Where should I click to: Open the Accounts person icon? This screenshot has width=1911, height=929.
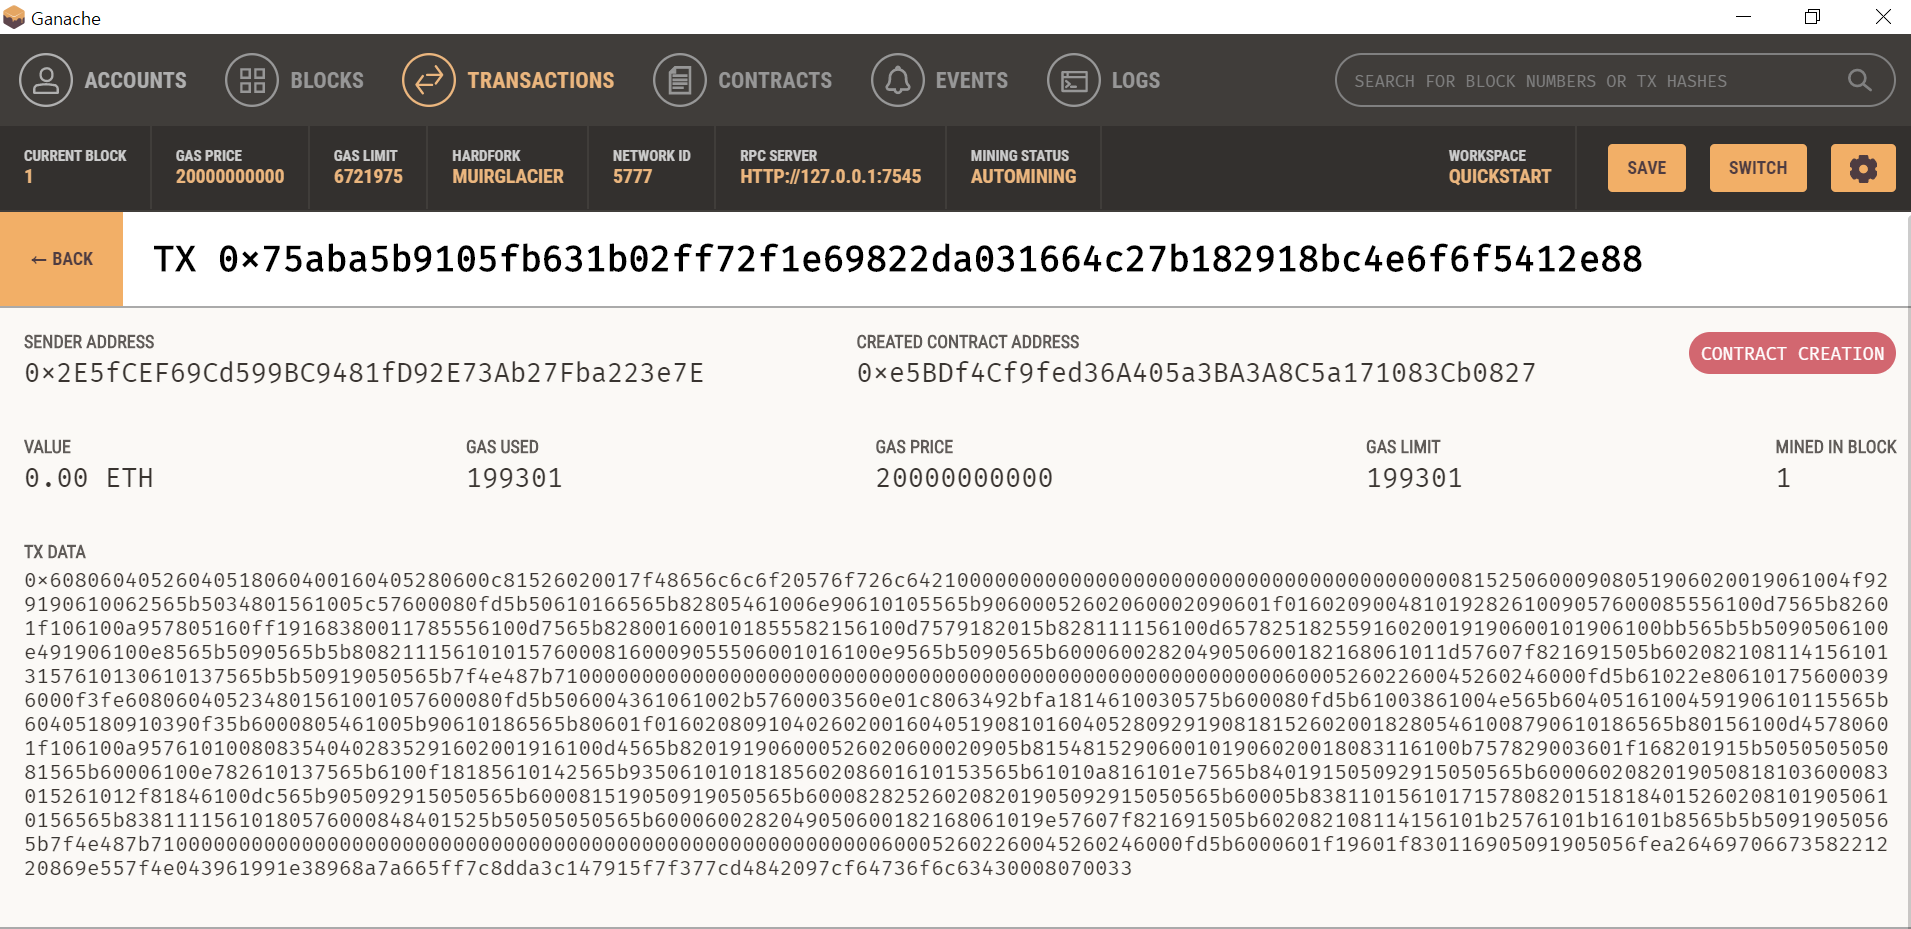click(46, 80)
